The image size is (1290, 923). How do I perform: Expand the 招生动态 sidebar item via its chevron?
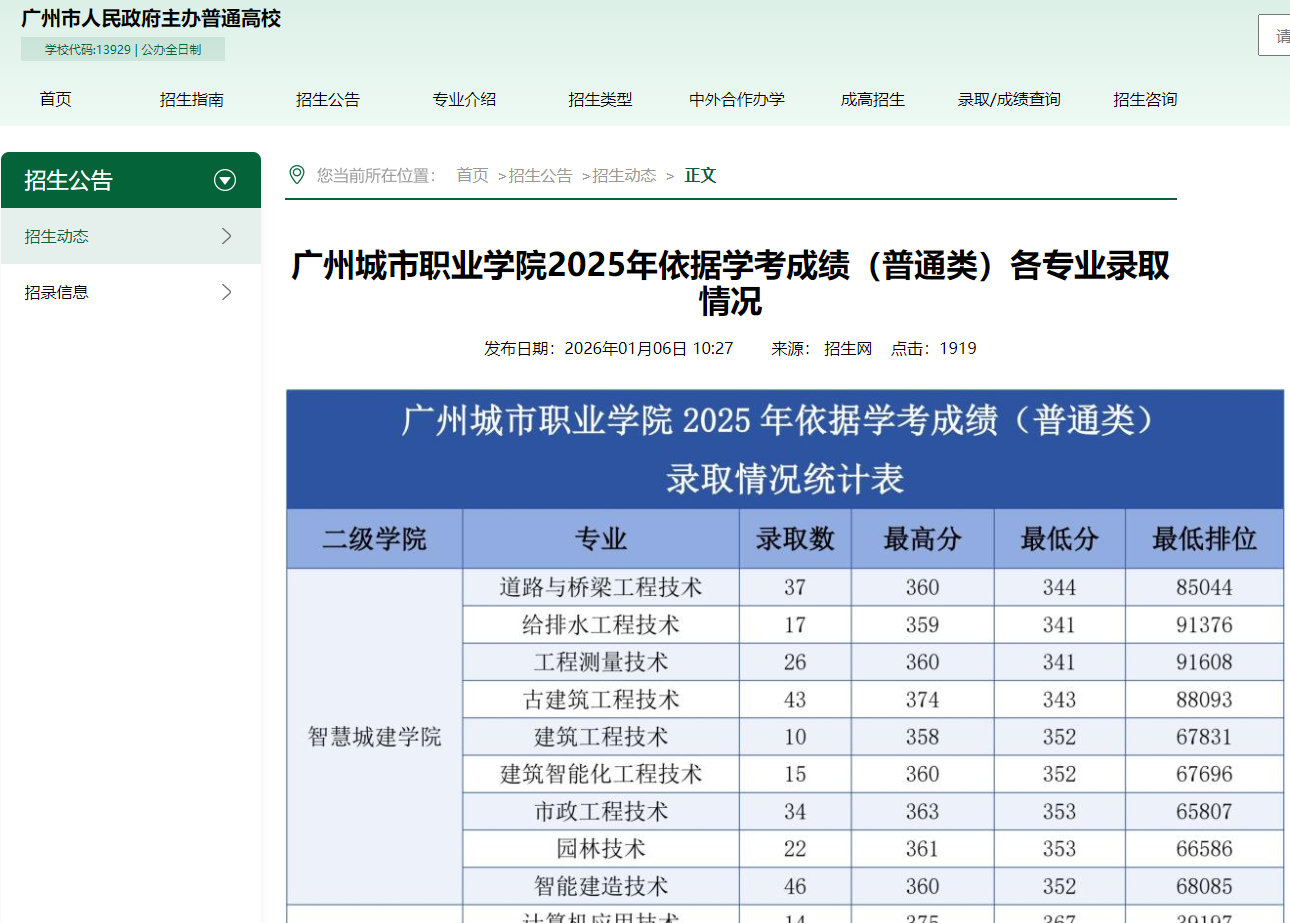229,236
